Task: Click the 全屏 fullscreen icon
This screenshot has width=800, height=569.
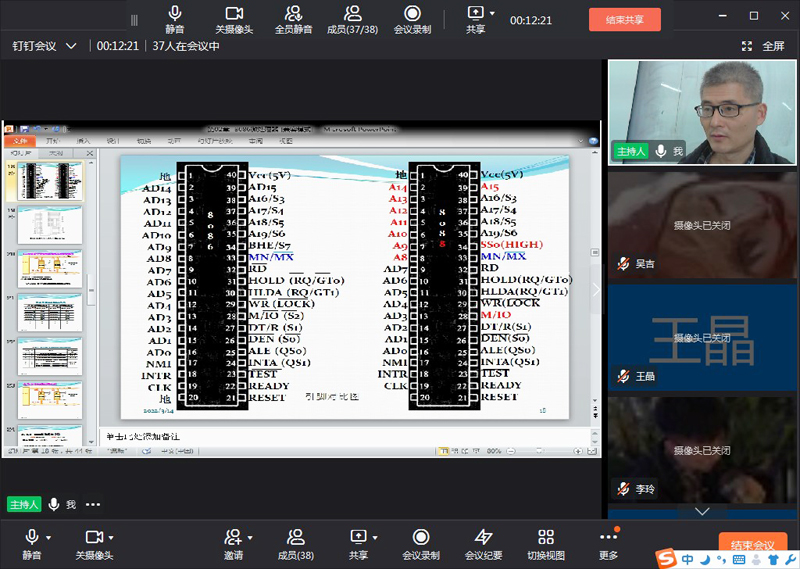Action: 747,46
